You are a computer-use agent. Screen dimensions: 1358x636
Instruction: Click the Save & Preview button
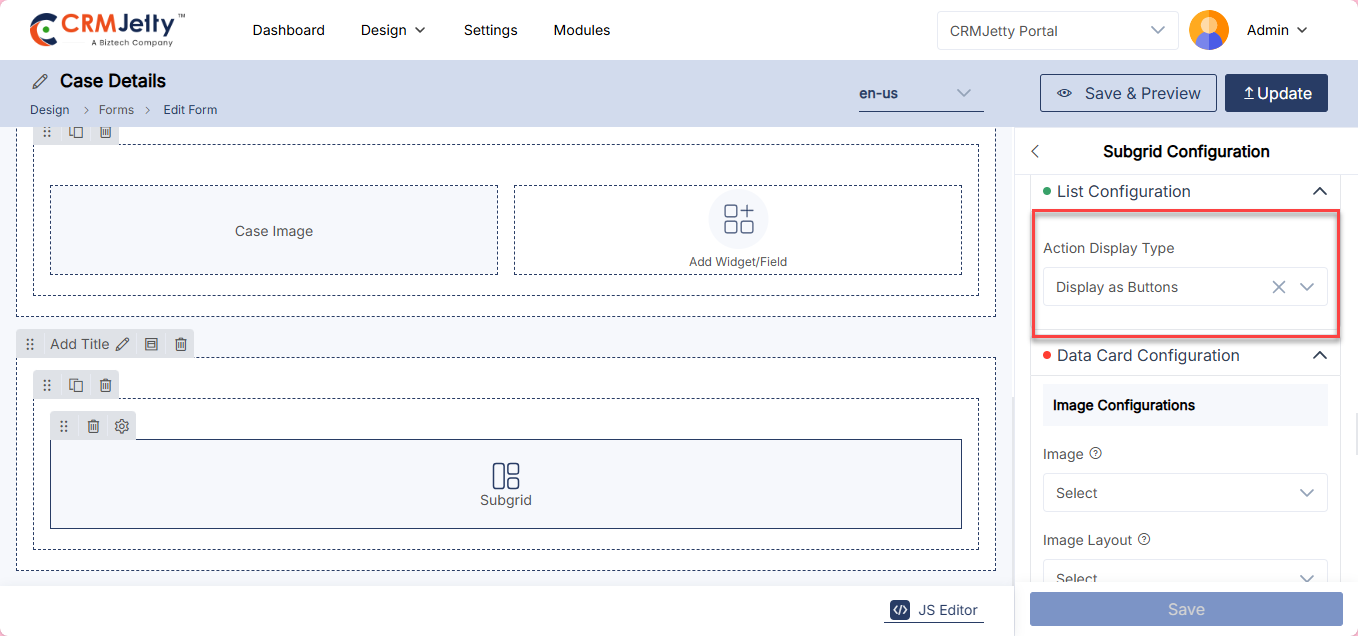point(1128,93)
